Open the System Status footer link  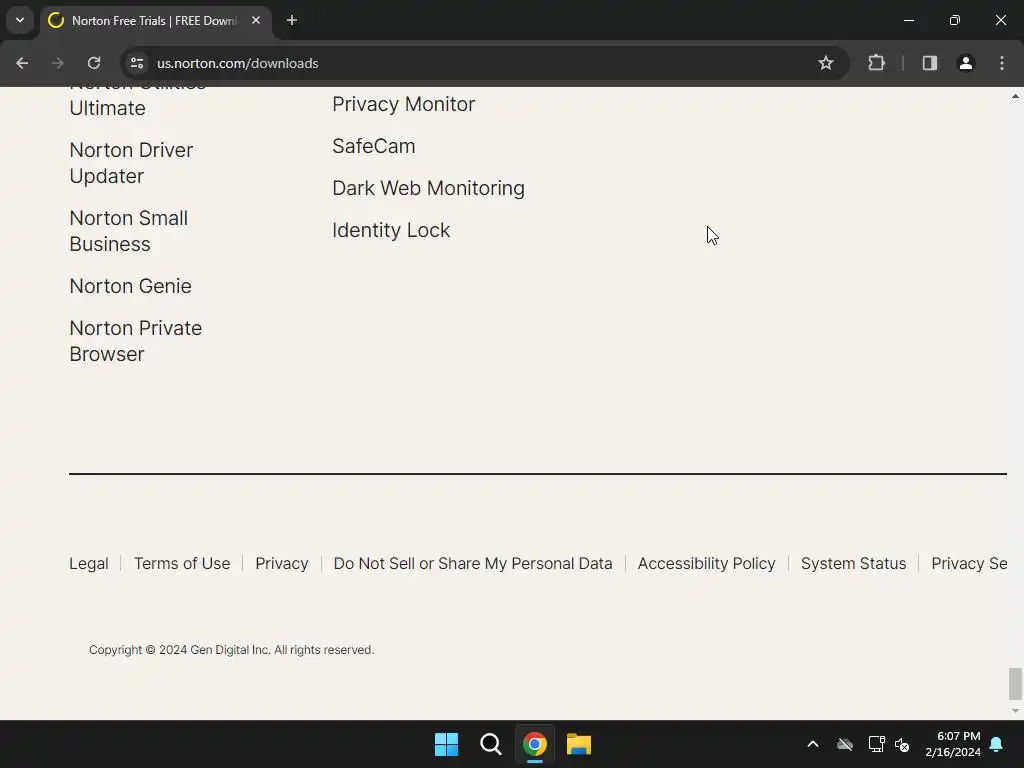854,564
